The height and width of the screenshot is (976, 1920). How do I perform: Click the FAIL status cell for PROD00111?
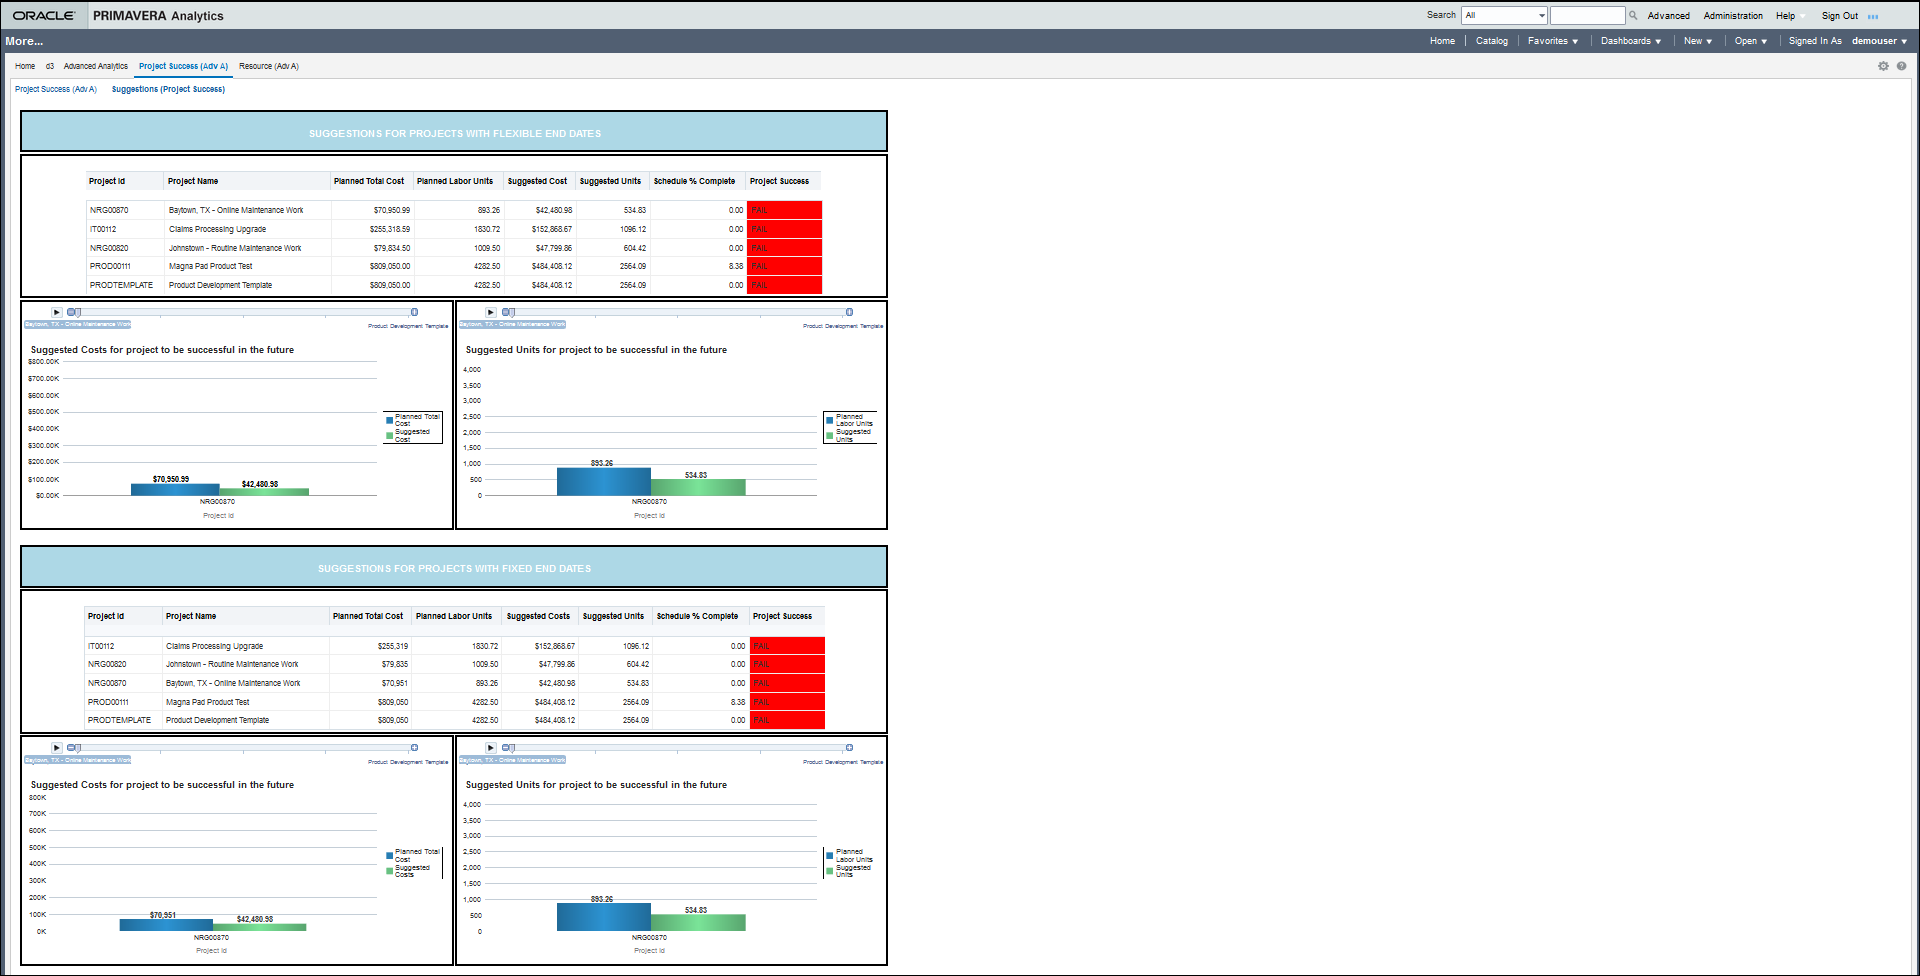(x=786, y=266)
